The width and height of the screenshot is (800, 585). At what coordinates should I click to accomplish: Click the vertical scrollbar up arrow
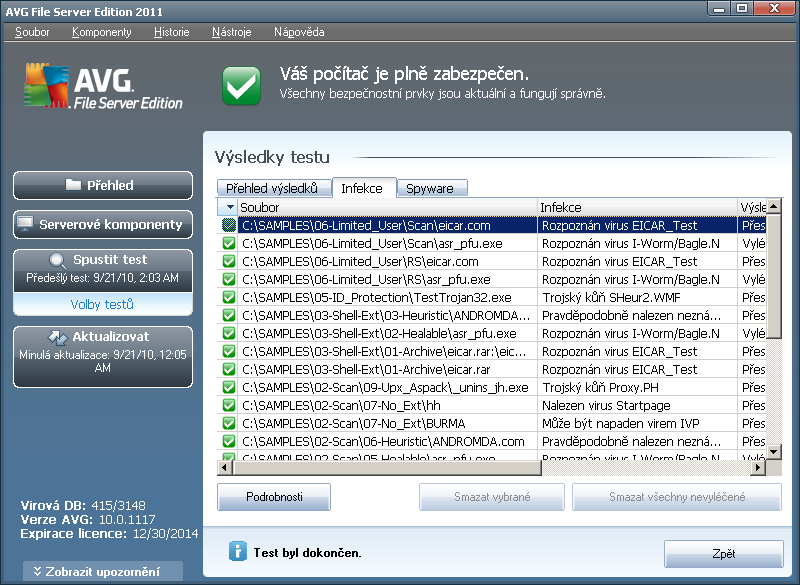(774, 207)
